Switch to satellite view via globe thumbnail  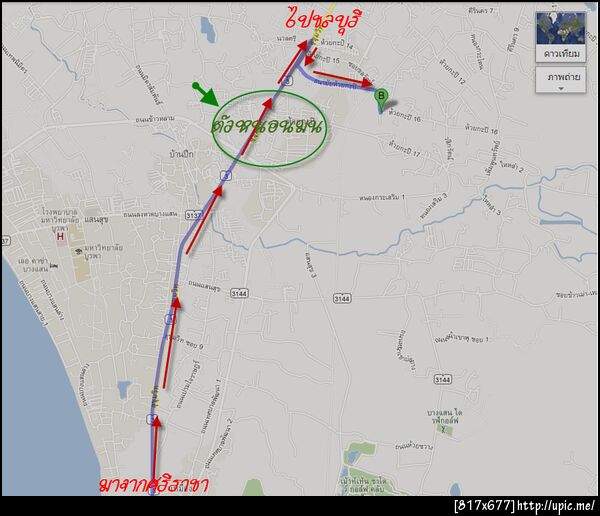pos(561,28)
